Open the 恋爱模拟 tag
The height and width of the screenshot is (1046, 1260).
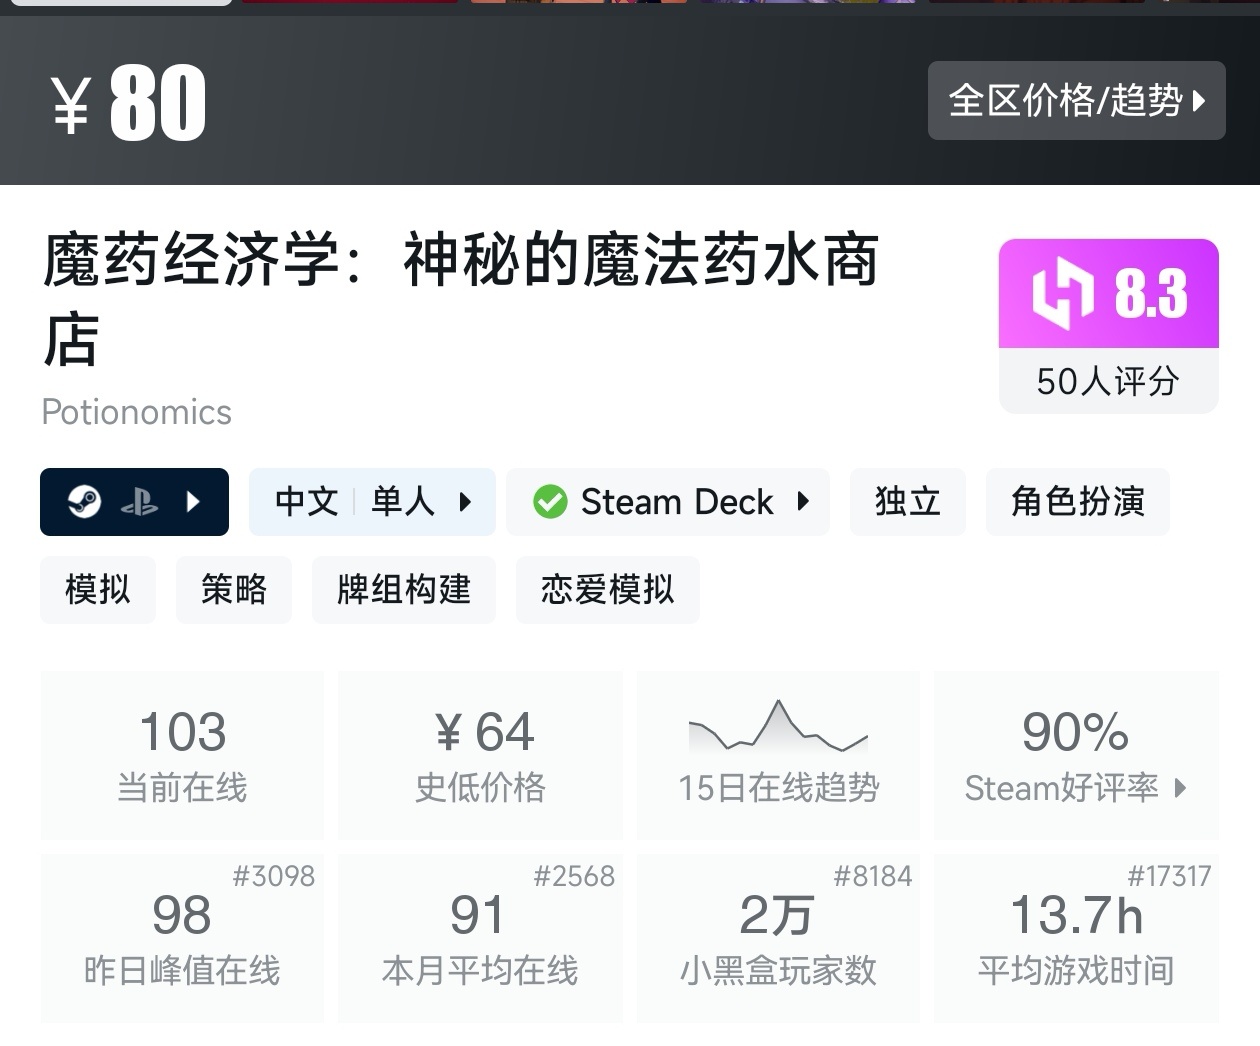[607, 590]
